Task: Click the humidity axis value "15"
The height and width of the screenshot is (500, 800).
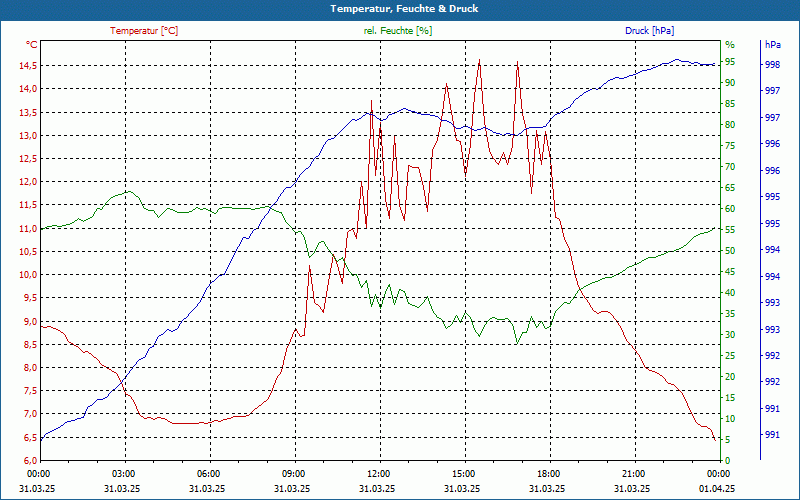Action: coord(730,397)
